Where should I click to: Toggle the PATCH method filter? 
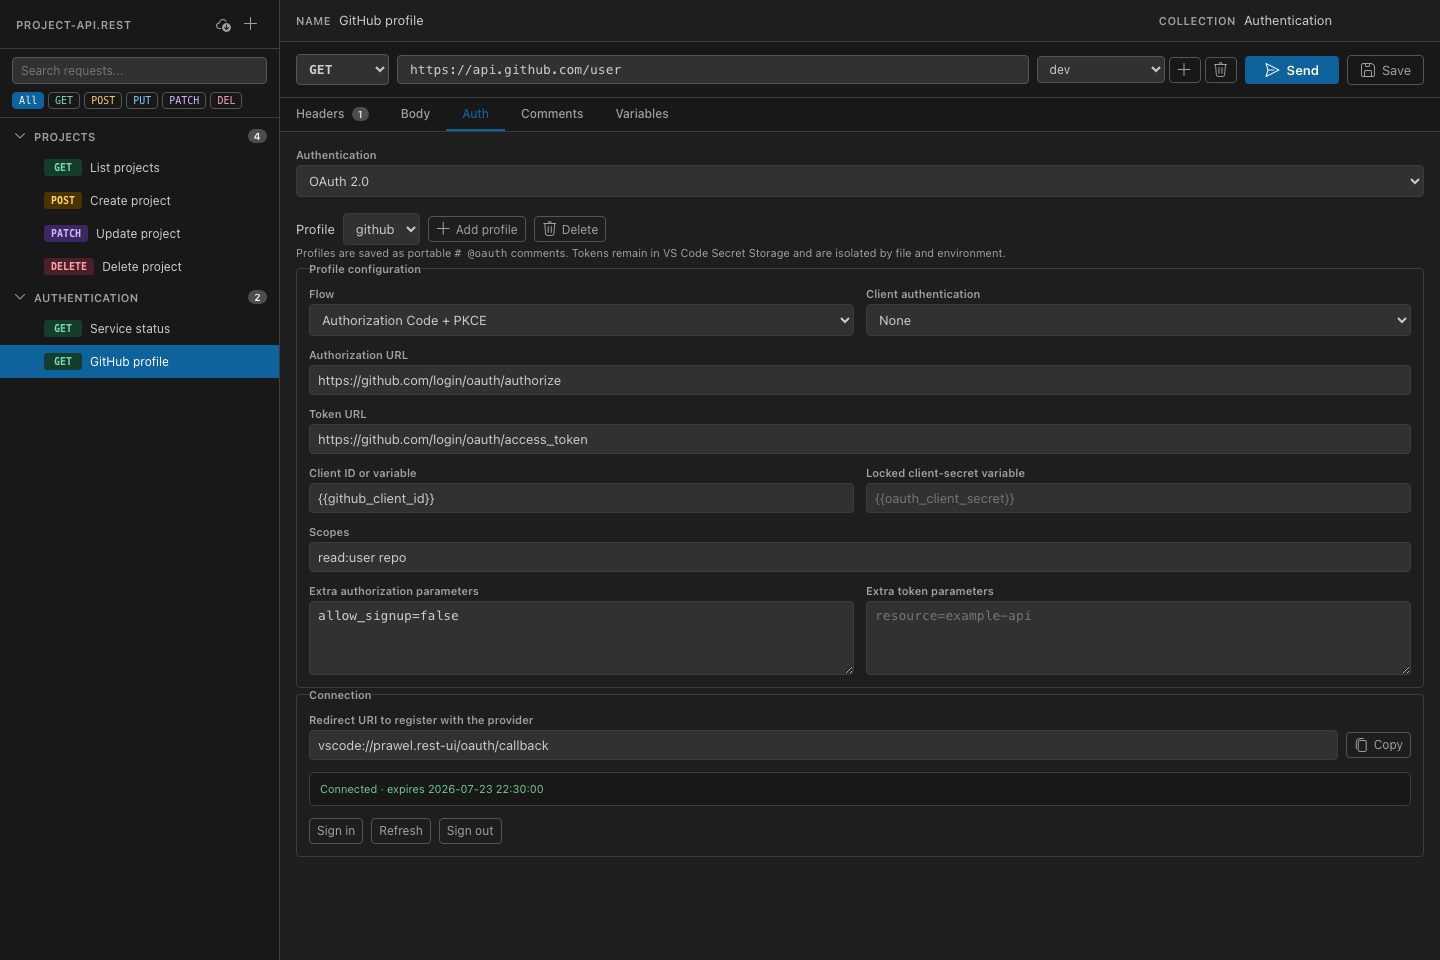(x=184, y=100)
